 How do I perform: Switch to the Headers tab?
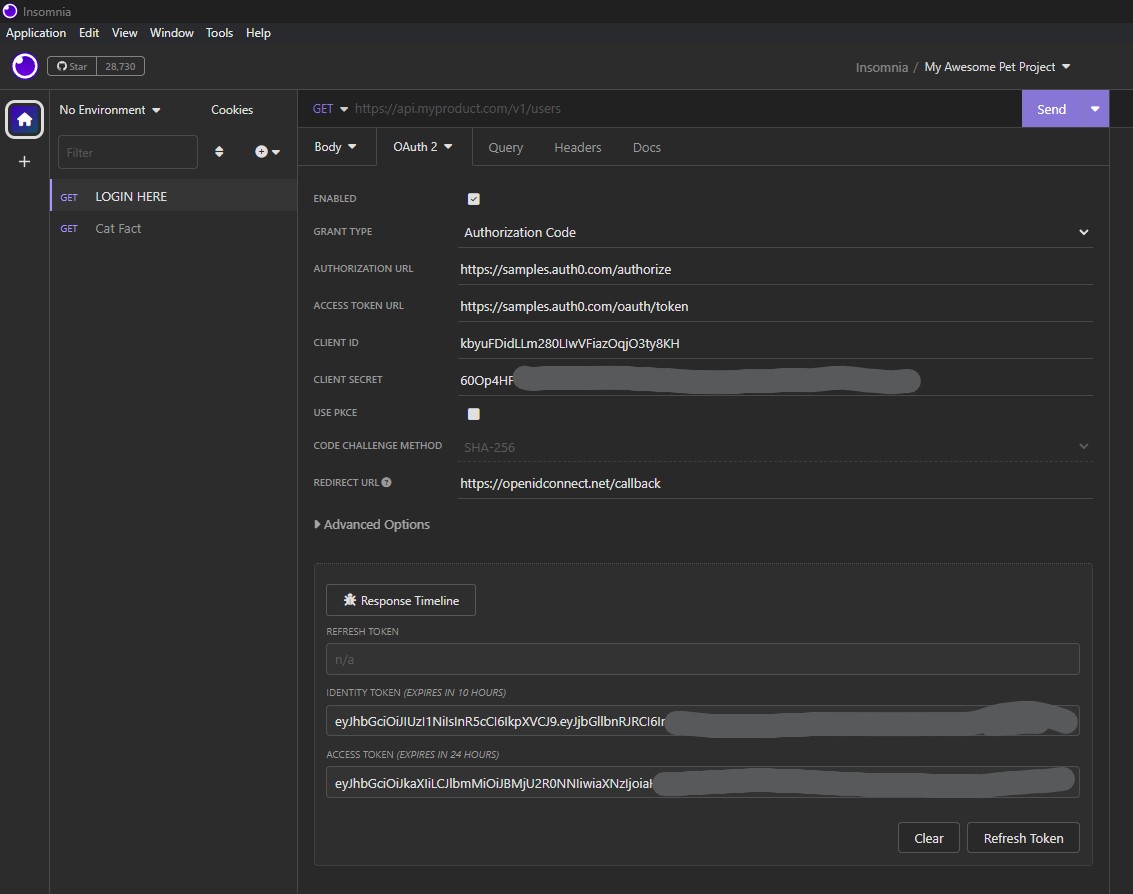(577, 147)
